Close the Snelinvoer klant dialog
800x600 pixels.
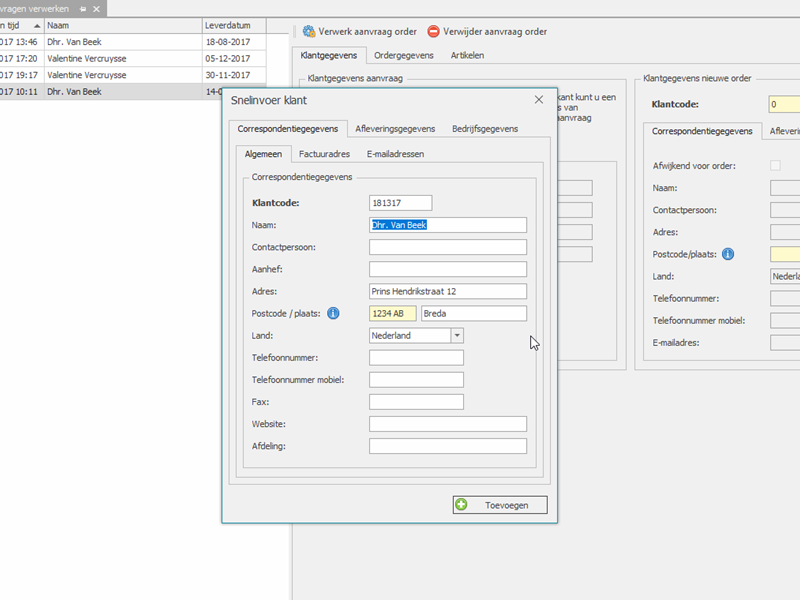click(539, 100)
